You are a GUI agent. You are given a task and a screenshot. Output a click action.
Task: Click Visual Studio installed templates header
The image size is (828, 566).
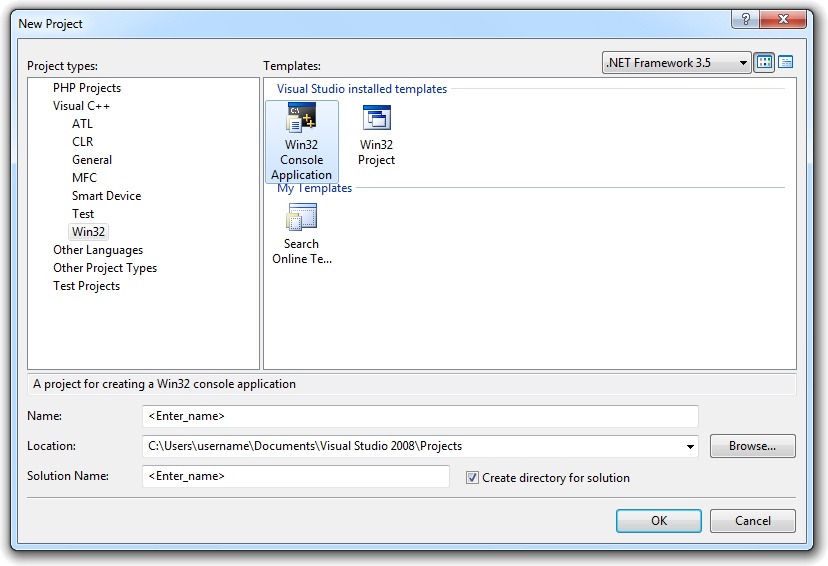tap(362, 89)
